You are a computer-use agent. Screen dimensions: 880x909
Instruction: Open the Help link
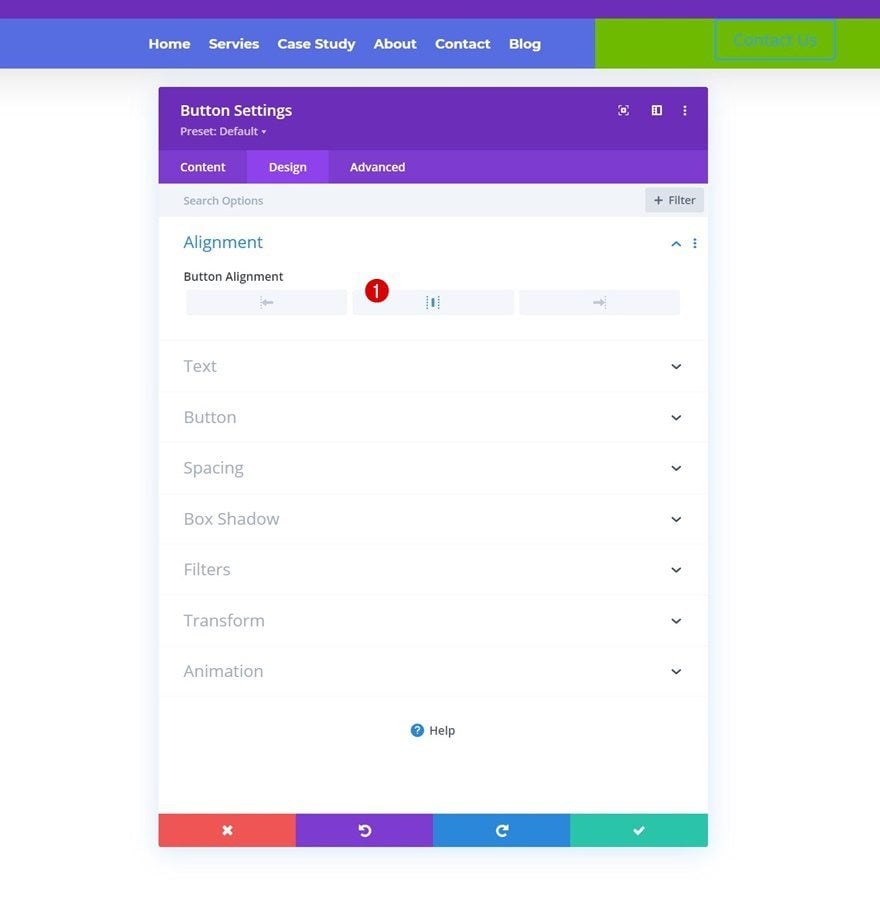click(x=433, y=731)
